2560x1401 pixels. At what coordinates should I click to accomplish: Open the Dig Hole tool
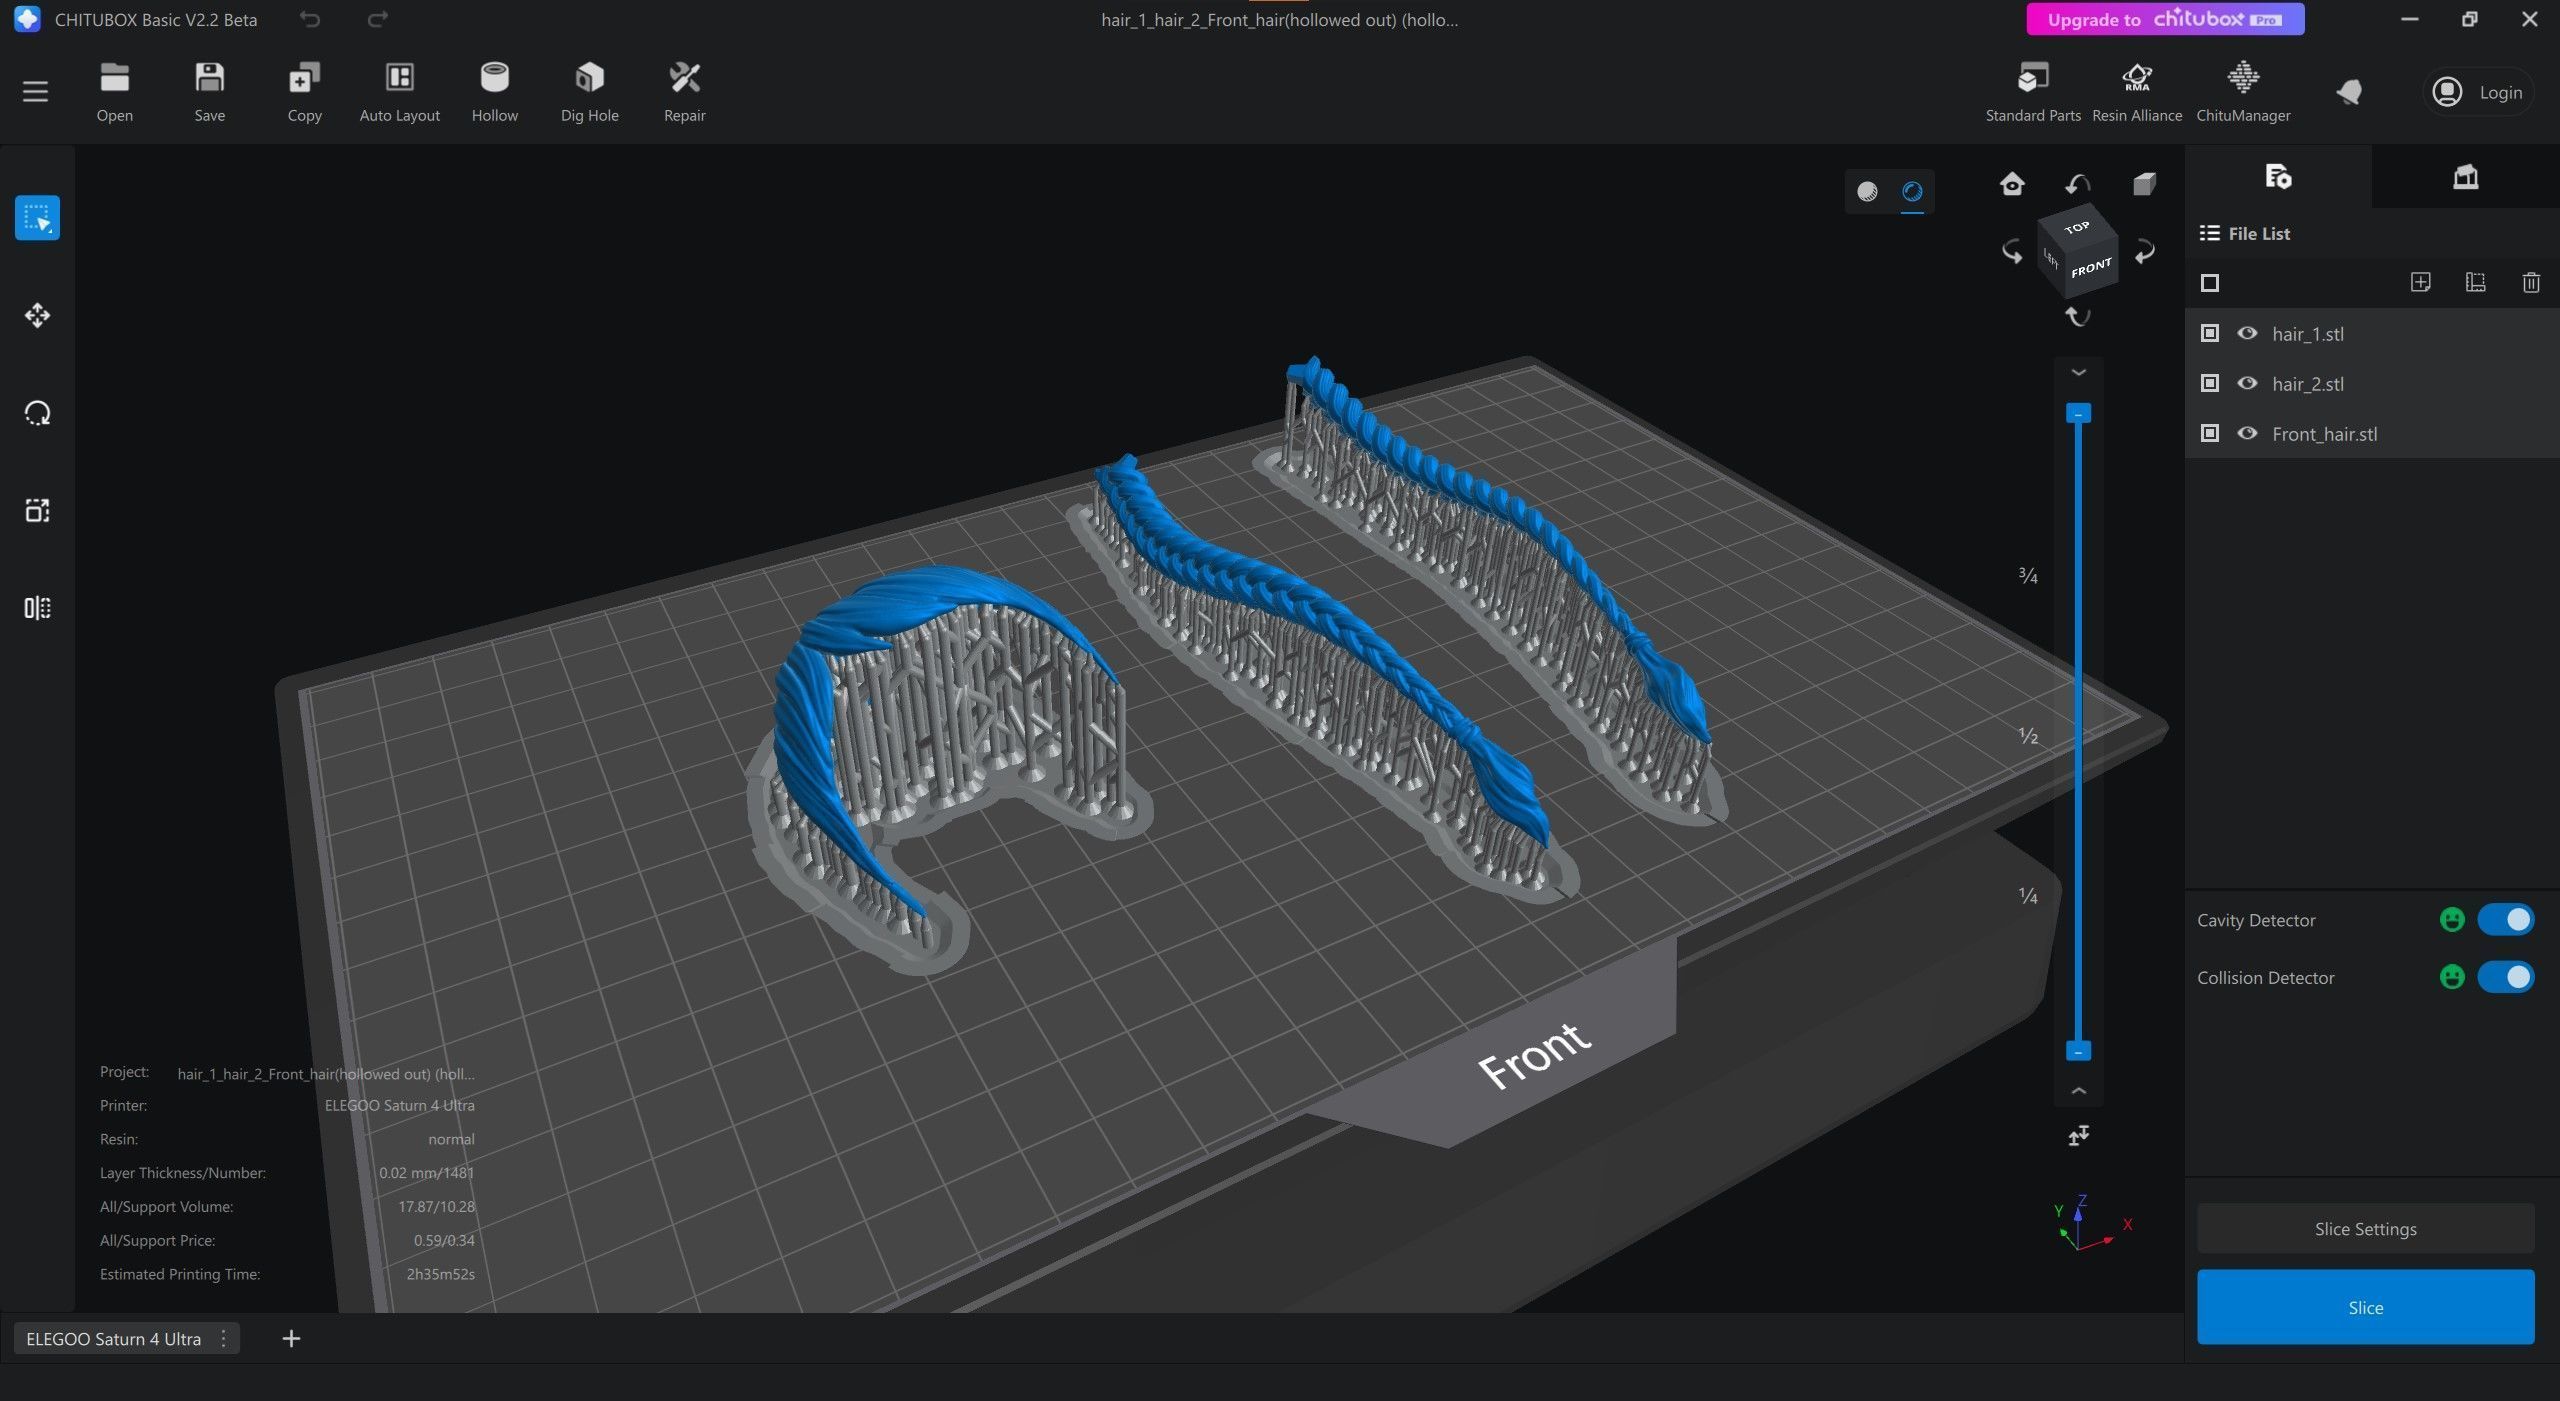589,79
